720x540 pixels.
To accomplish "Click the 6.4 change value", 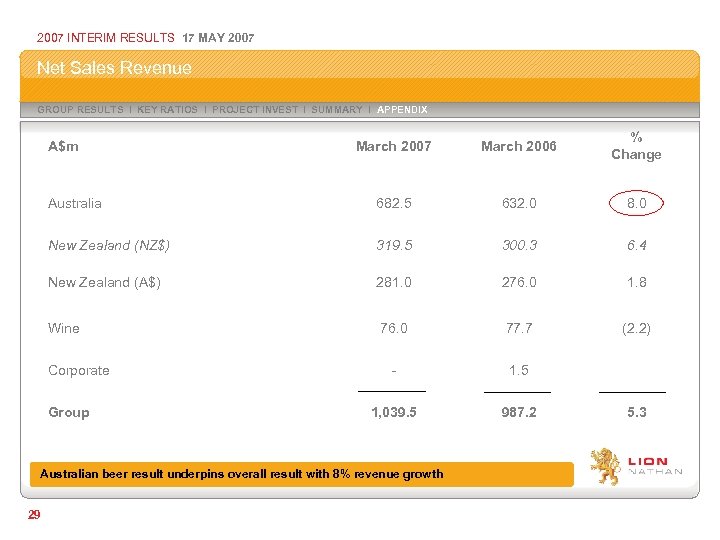I will coord(637,245).
